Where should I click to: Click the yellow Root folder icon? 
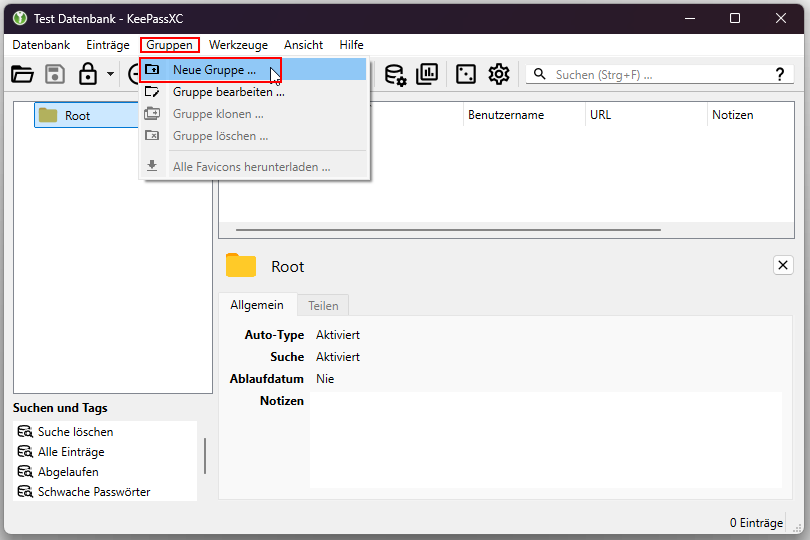(x=241, y=265)
